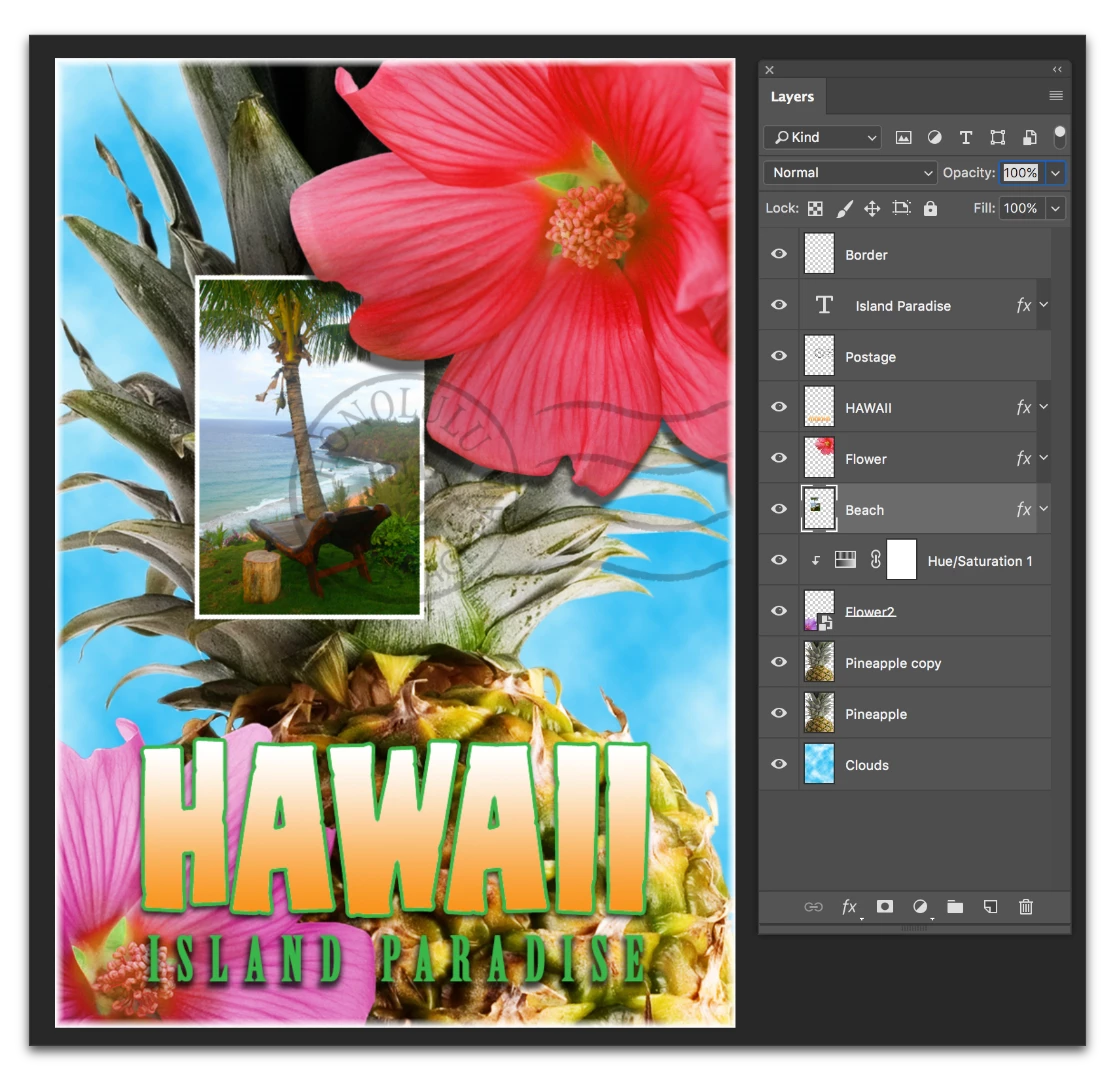The image size is (1115, 1080).
Task: Click the Clouds layer thumbnail
Action: click(819, 764)
